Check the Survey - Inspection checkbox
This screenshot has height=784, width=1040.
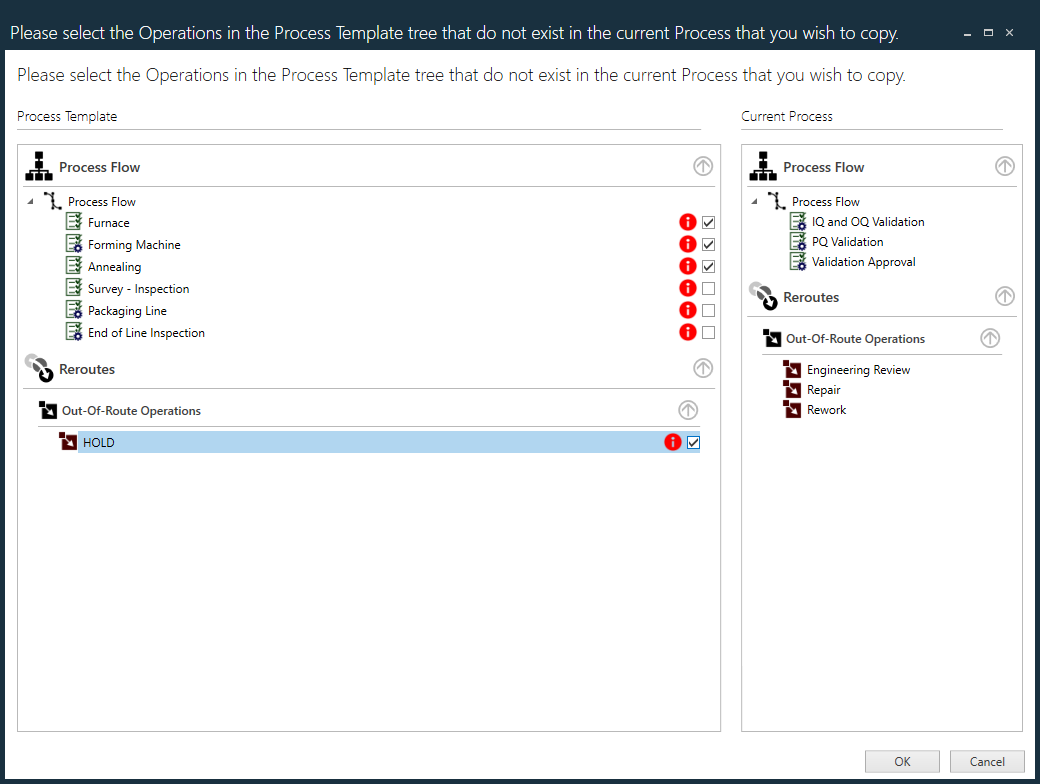tap(708, 288)
